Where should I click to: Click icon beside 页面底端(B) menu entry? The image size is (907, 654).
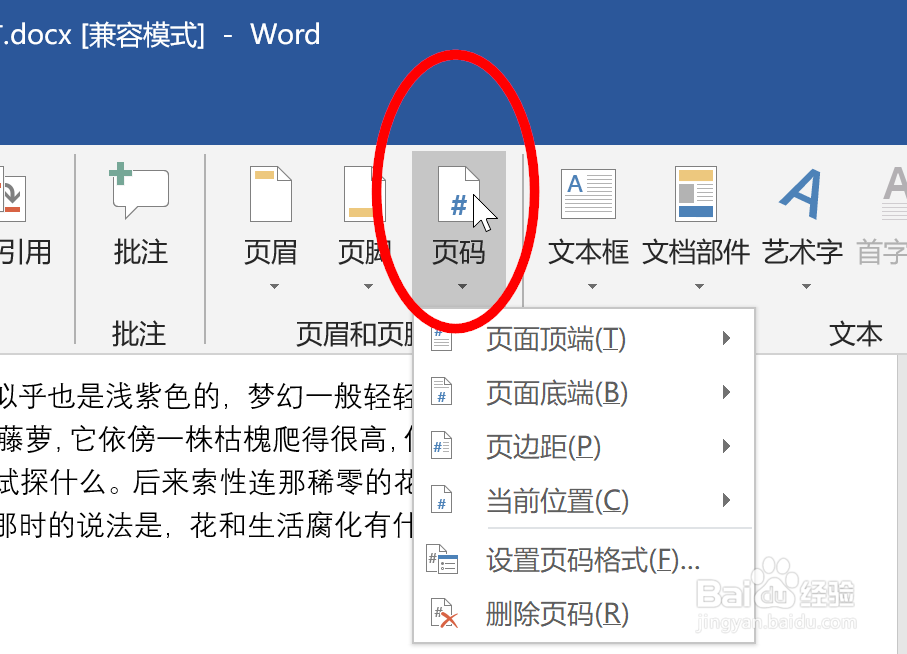pyautogui.click(x=441, y=391)
